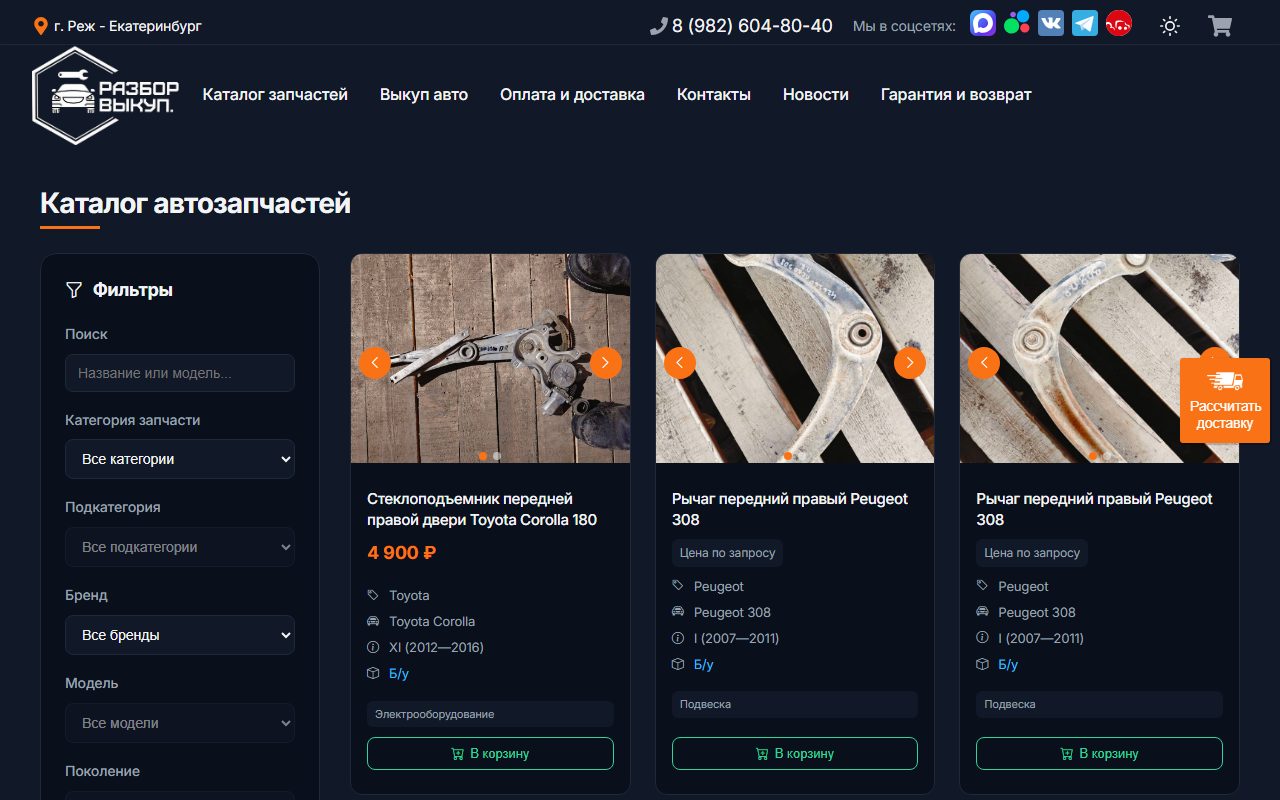Click XI (2012—2016) generation text
1280x800 pixels.
(436, 647)
